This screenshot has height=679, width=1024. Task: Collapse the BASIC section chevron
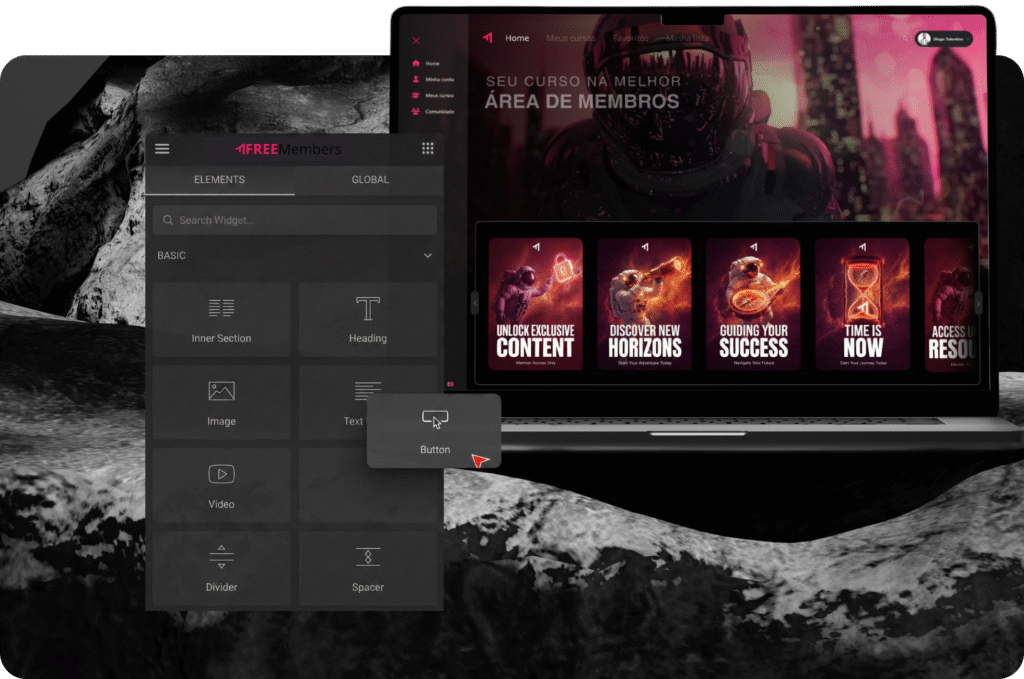coord(428,256)
